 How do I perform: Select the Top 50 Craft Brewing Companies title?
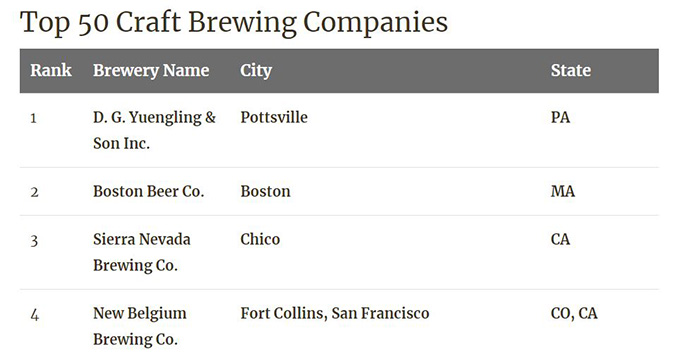point(234,22)
